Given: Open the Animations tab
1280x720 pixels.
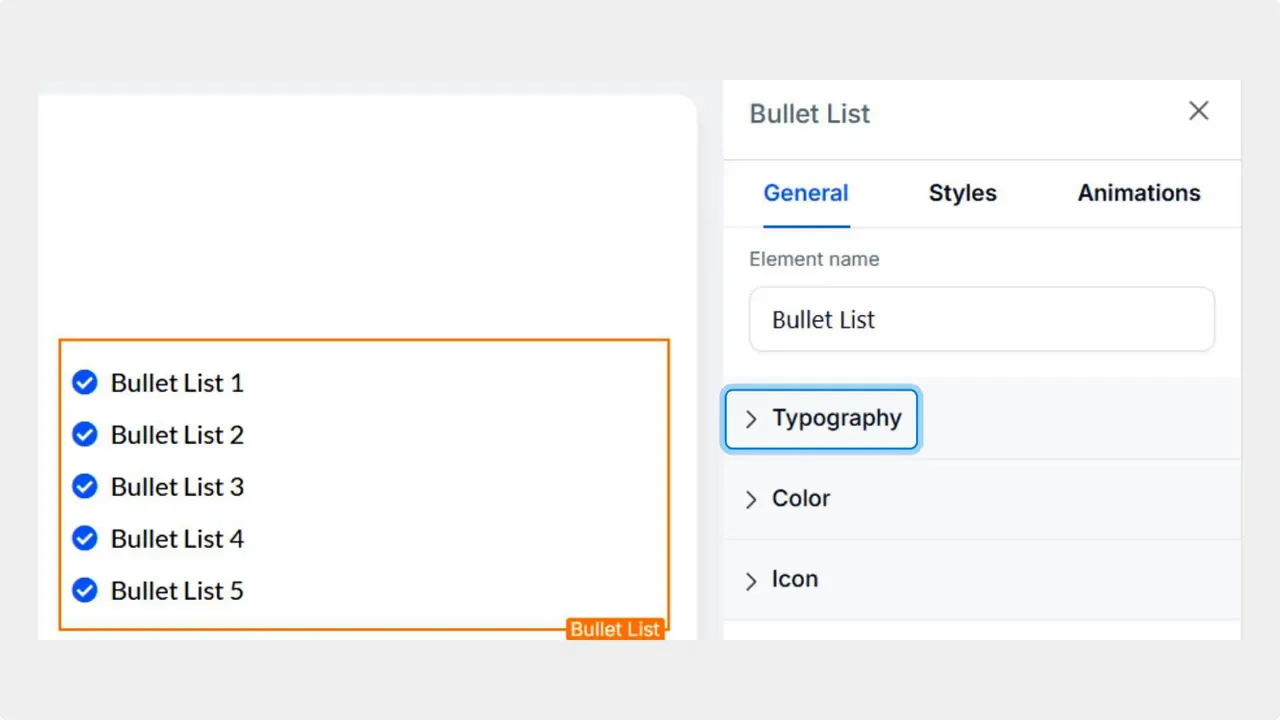Looking at the screenshot, I should coord(1138,193).
